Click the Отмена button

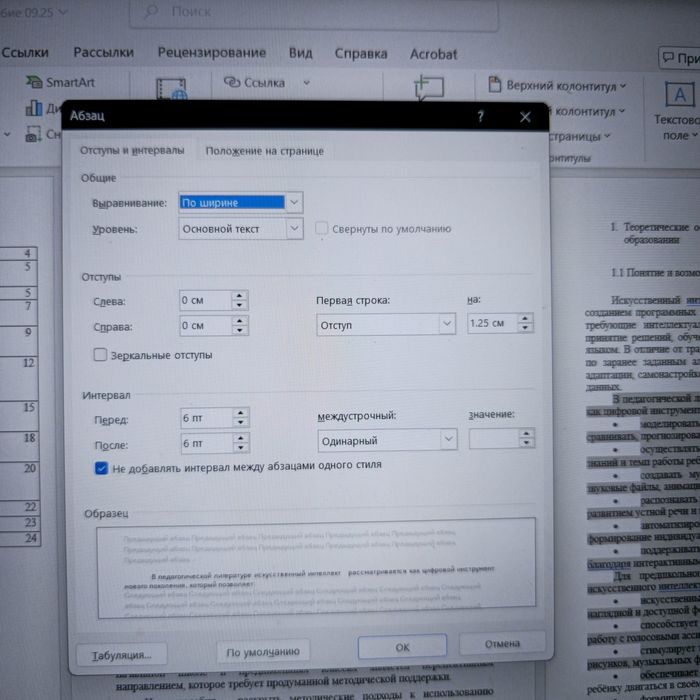502,643
